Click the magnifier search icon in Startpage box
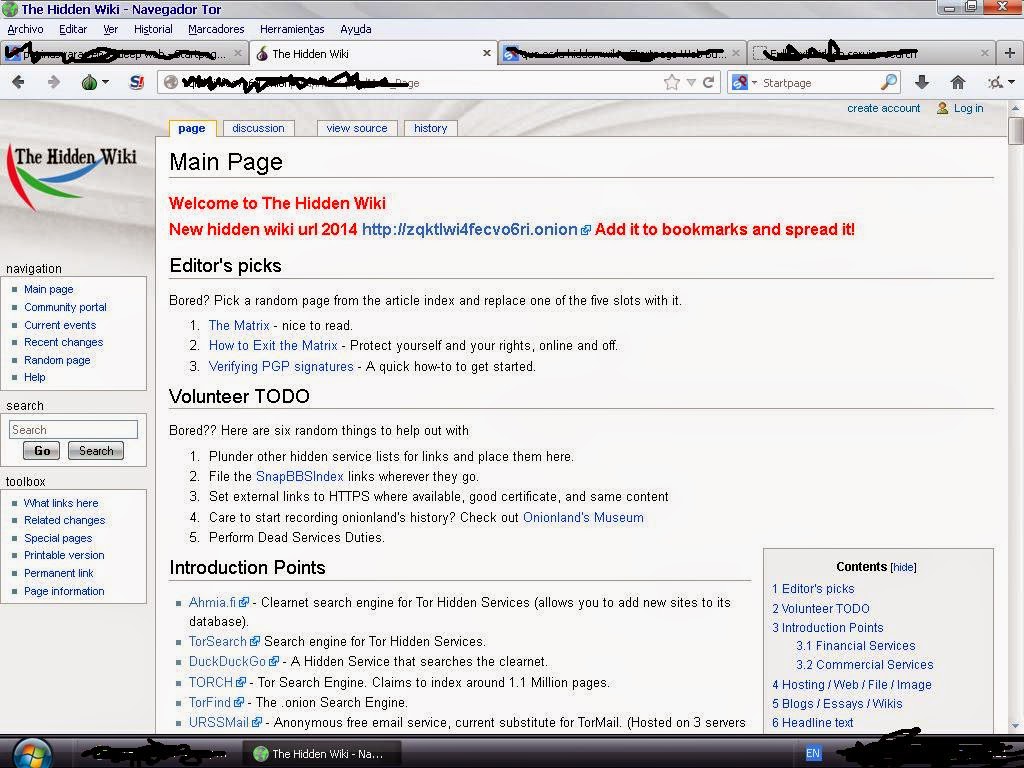The height and width of the screenshot is (768, 1024). (x=888, y=82)
